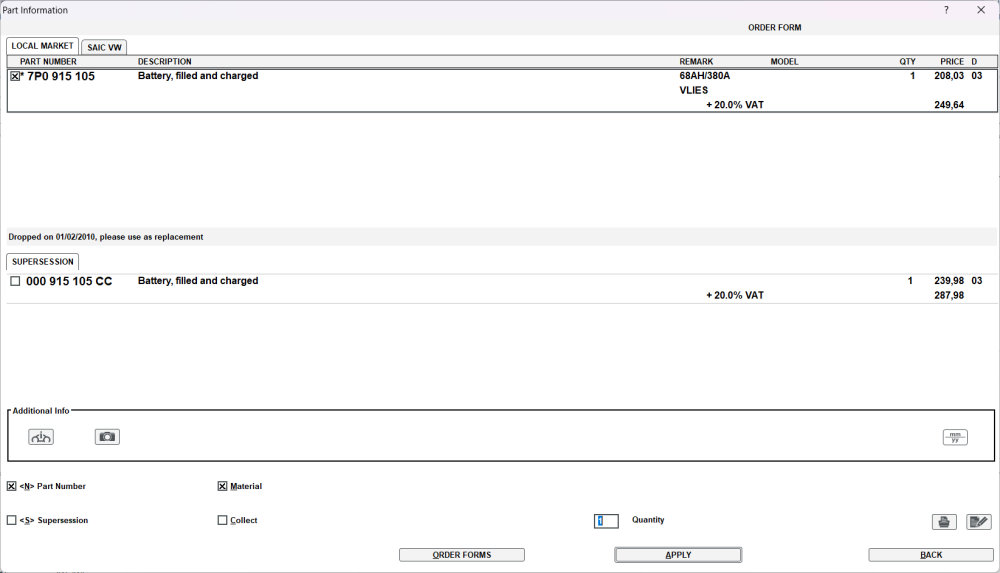Viewport: 1000px width, 573px height.
Task: Click the Quantity input field
Action: tap(606, 521)
